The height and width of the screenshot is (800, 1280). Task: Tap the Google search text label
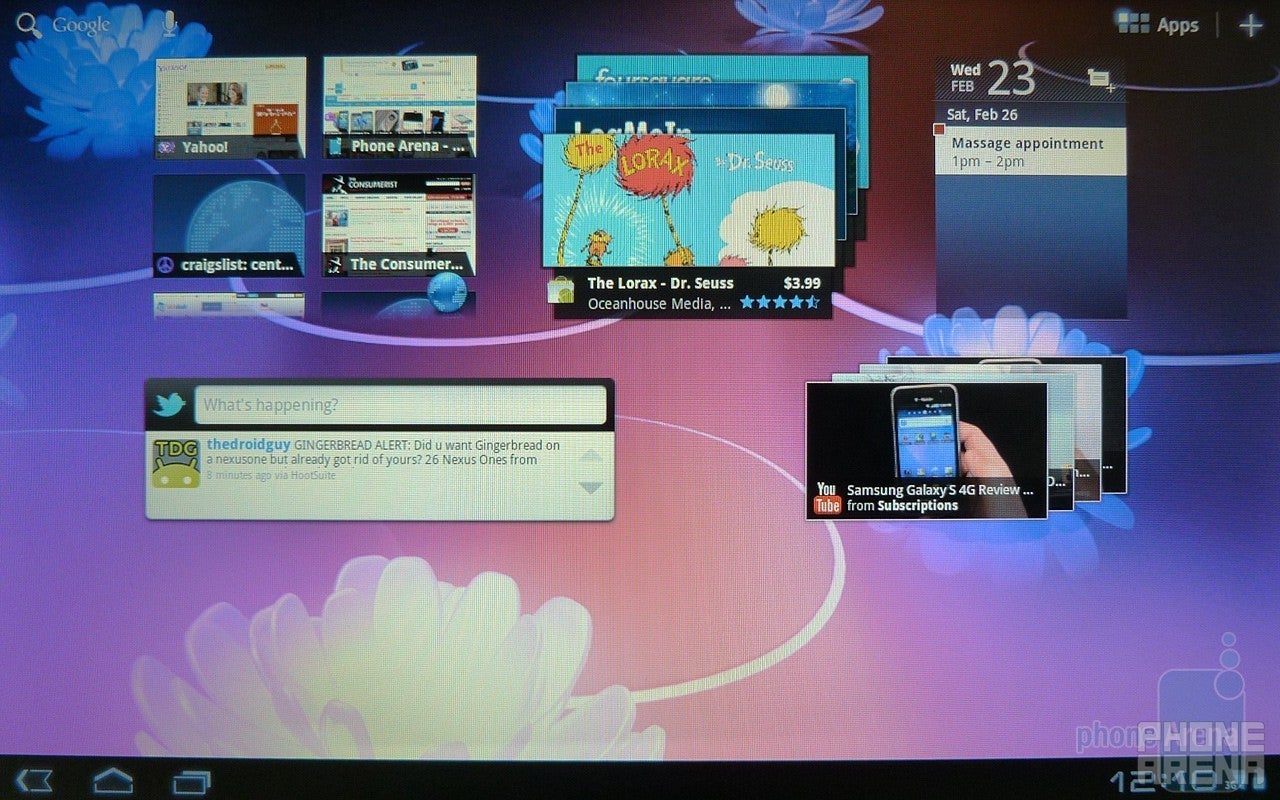[x=81, y=25]
